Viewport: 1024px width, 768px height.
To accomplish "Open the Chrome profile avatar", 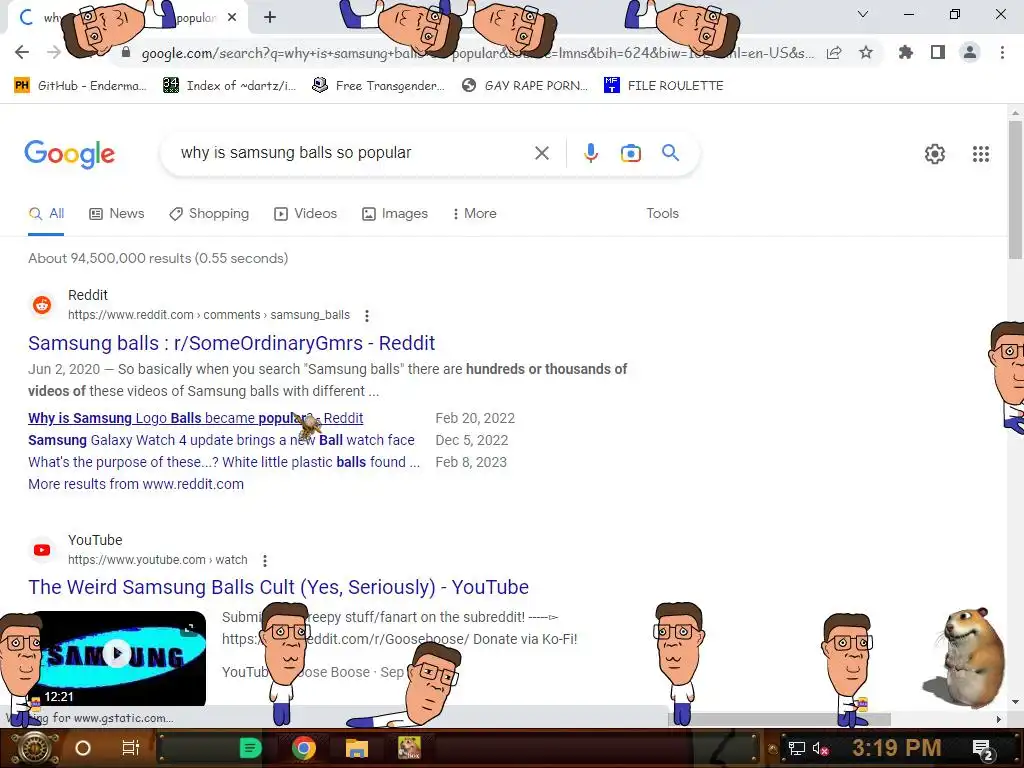I will (970, 52).
